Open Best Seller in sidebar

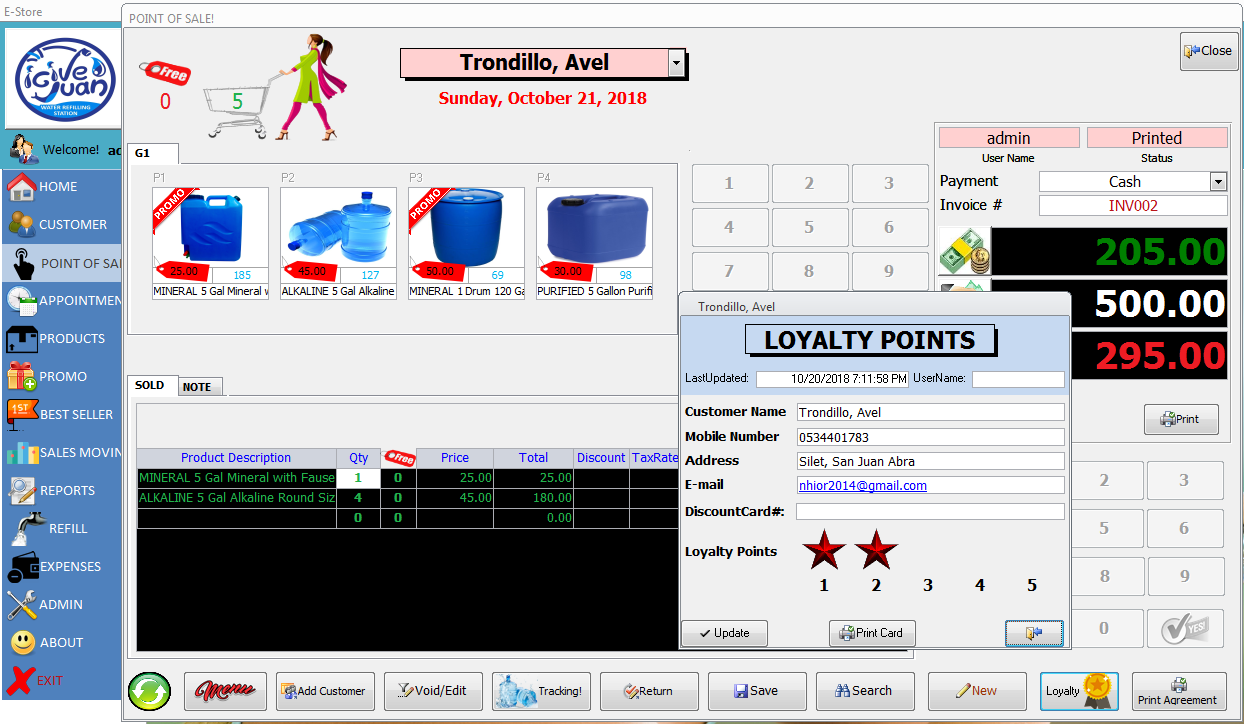(x=60, y=414)
